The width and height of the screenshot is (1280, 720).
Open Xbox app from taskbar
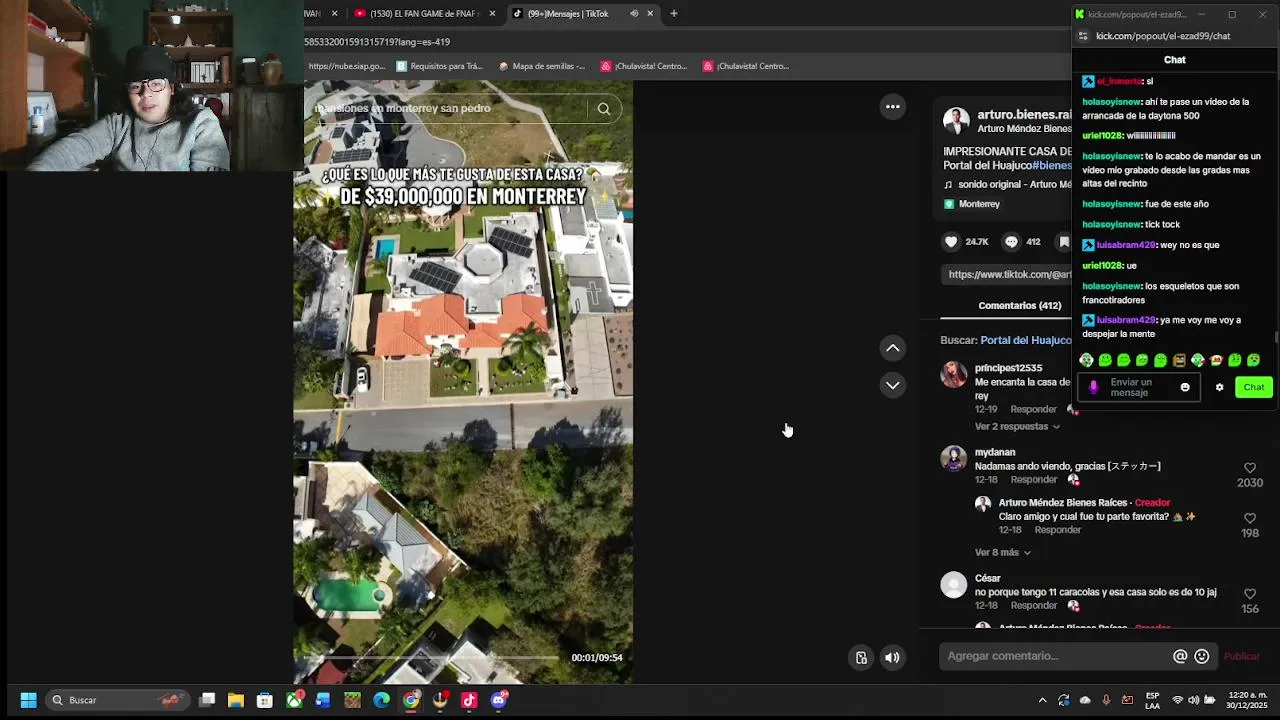point(294,700)
